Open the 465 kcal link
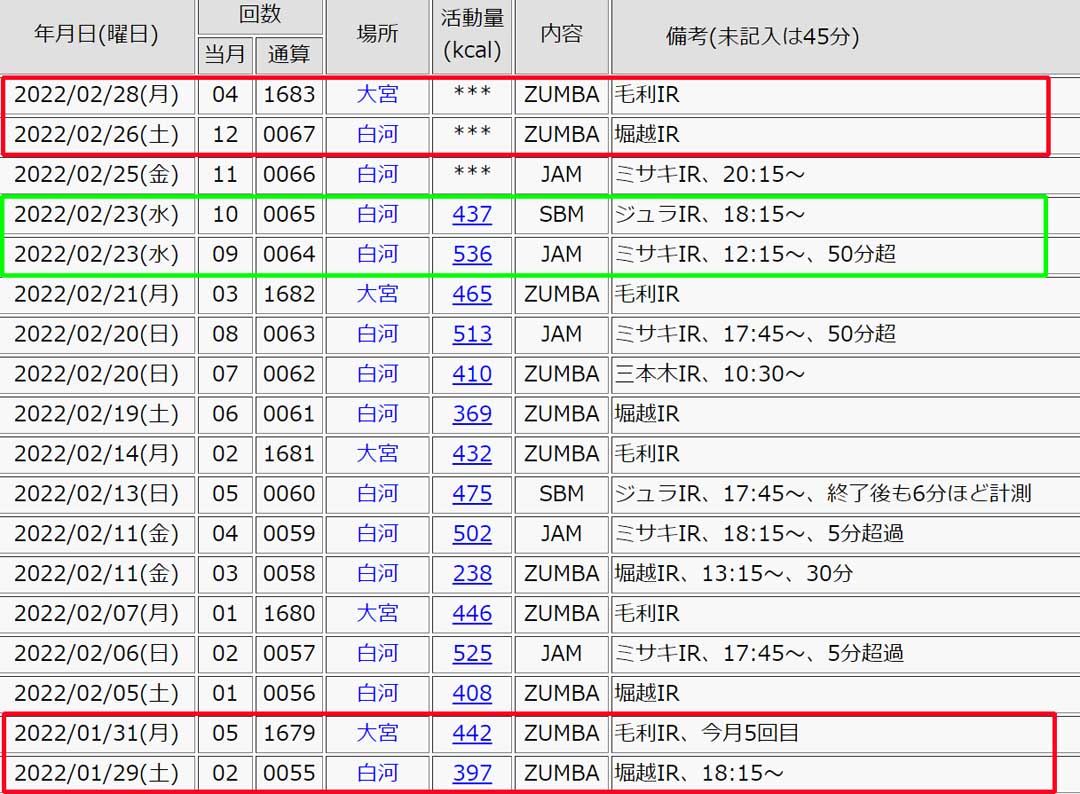 tap(472, 294)
